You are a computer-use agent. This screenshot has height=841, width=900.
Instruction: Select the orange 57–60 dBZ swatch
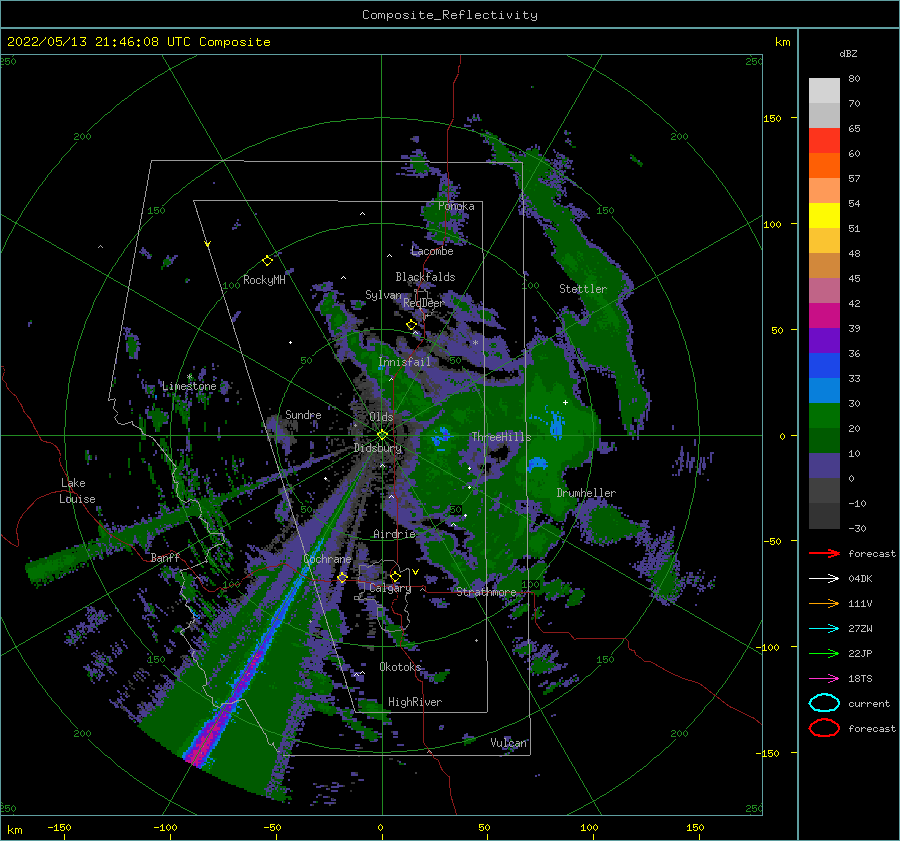click(x=824, y=166)
